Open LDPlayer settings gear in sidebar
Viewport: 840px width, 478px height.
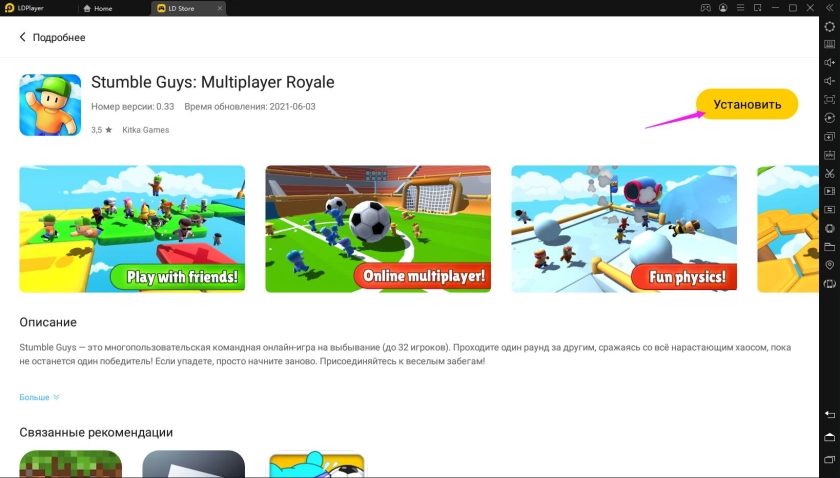[829, 26]
